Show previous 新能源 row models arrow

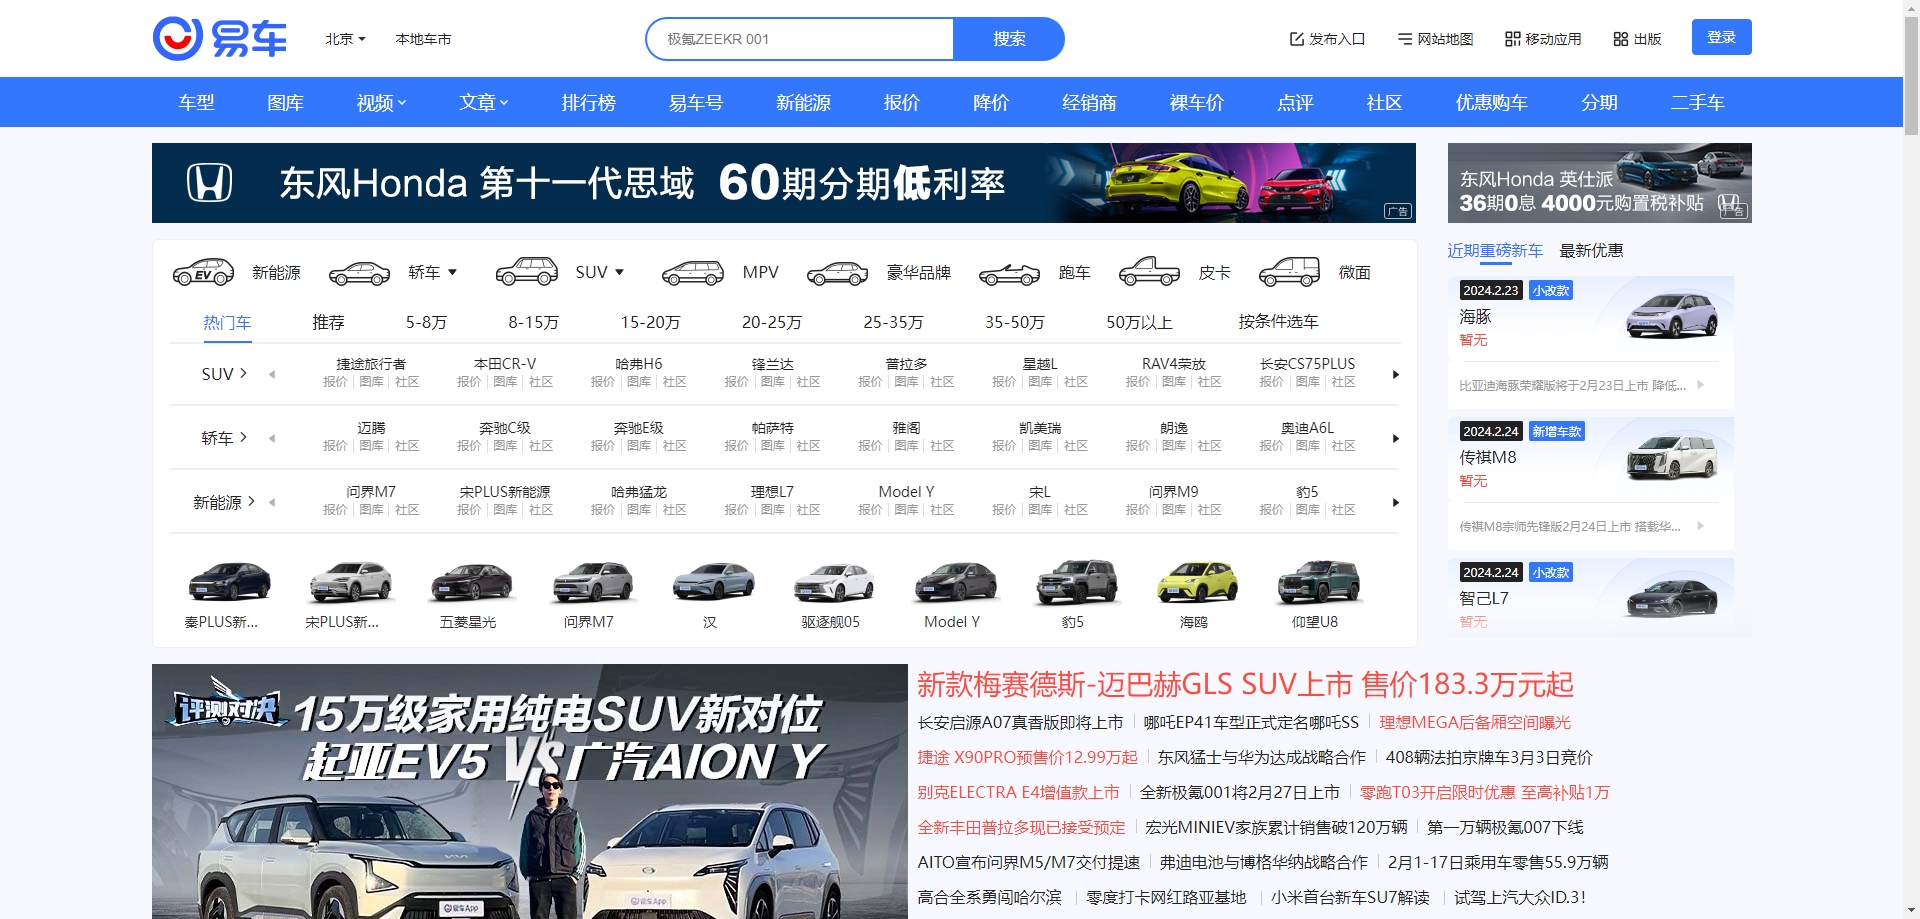[x=272, y=502]
